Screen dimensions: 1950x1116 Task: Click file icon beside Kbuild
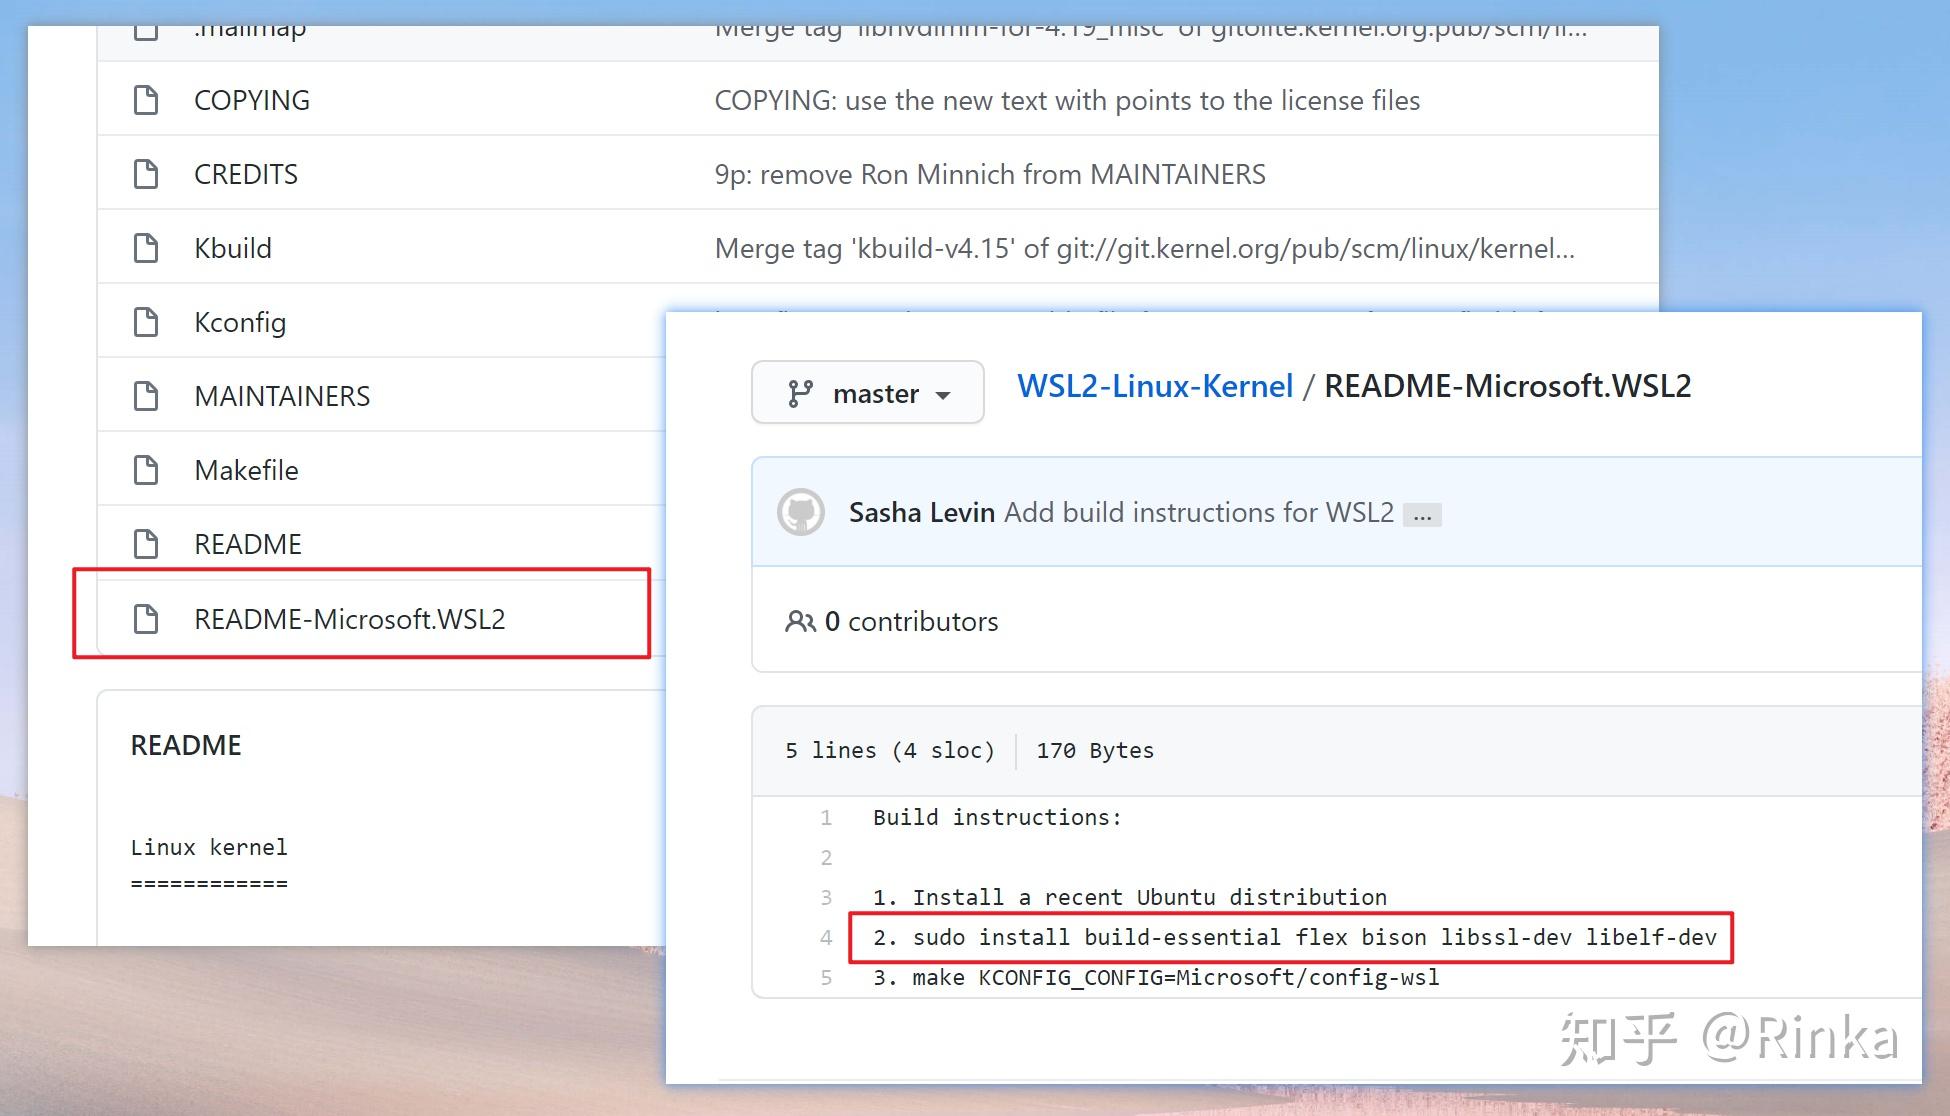(x=146, y=248)
